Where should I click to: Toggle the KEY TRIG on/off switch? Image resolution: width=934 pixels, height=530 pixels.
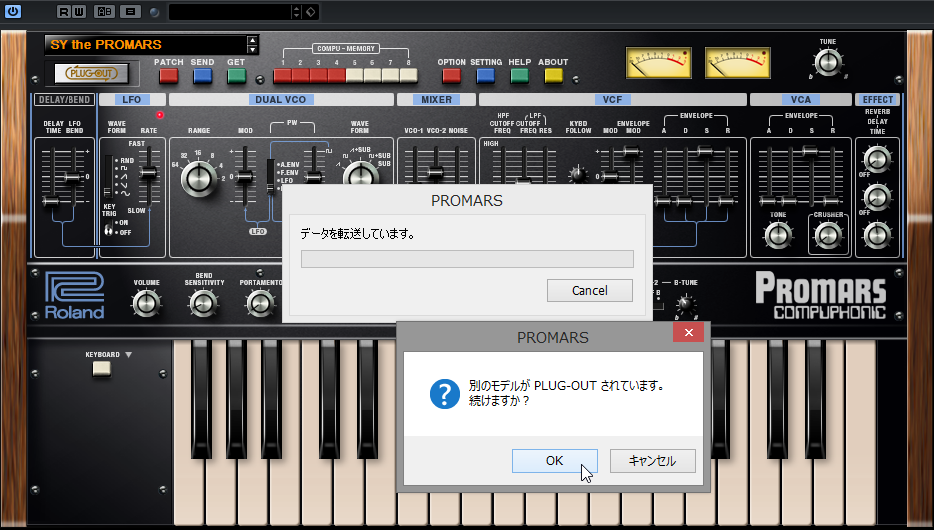[x=108, y=228]
